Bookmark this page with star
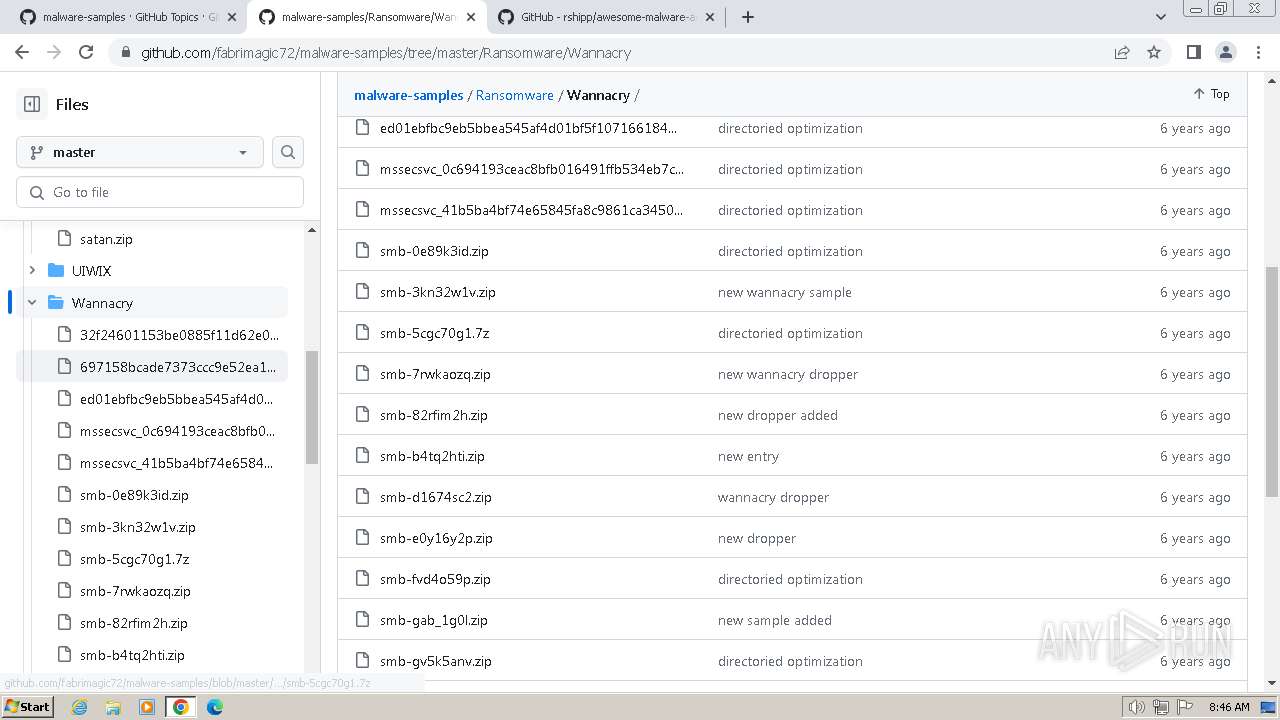 [1154, 53]
